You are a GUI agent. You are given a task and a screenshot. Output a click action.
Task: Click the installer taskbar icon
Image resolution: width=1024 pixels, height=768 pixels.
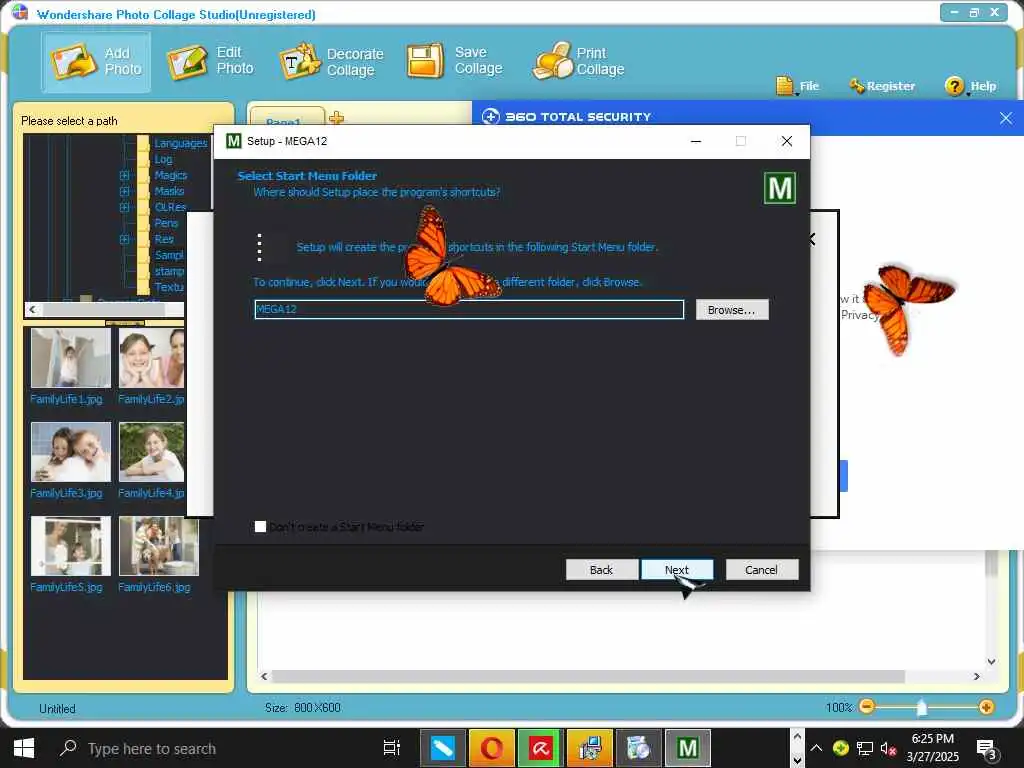point(590,748)
